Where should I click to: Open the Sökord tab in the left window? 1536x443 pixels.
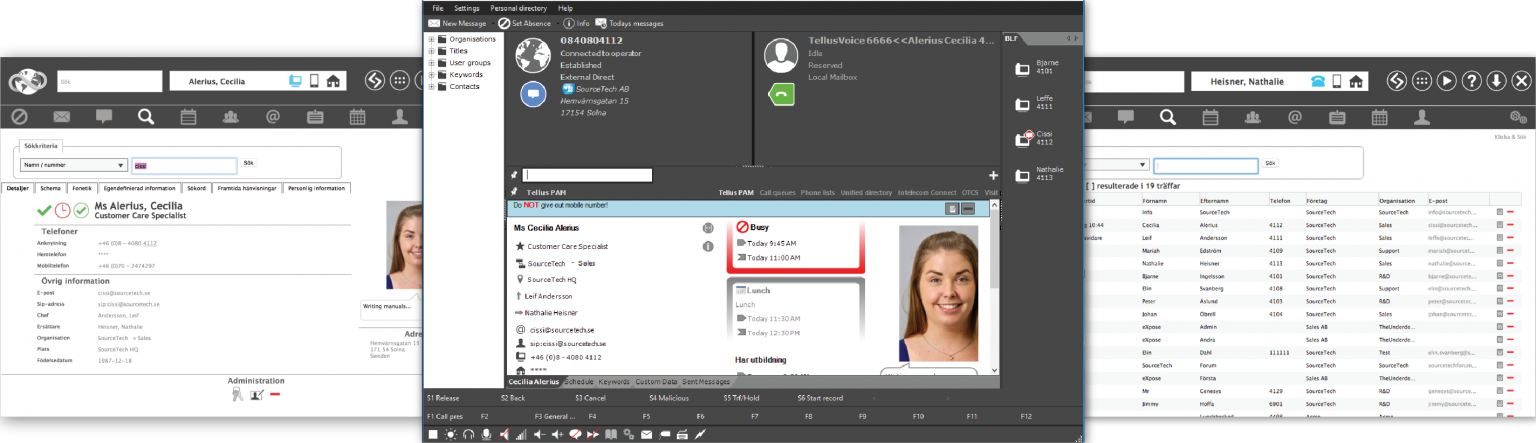[196, 187]
